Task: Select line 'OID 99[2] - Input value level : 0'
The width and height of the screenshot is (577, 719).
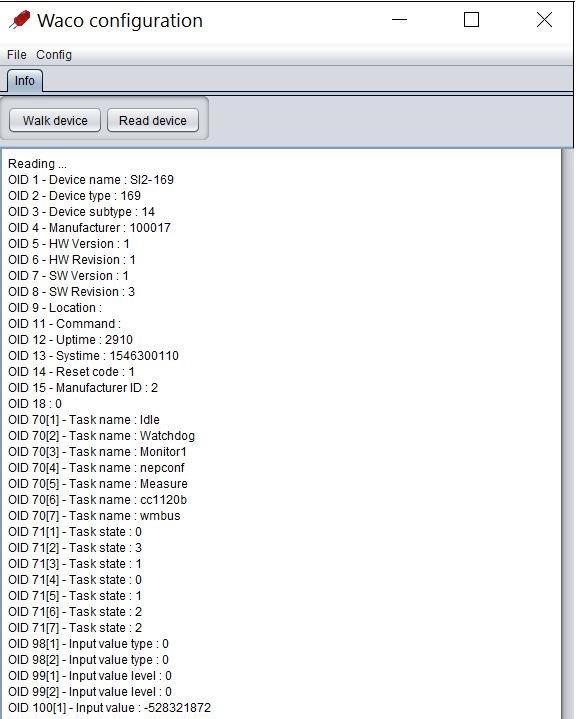Action: [90, 692]
